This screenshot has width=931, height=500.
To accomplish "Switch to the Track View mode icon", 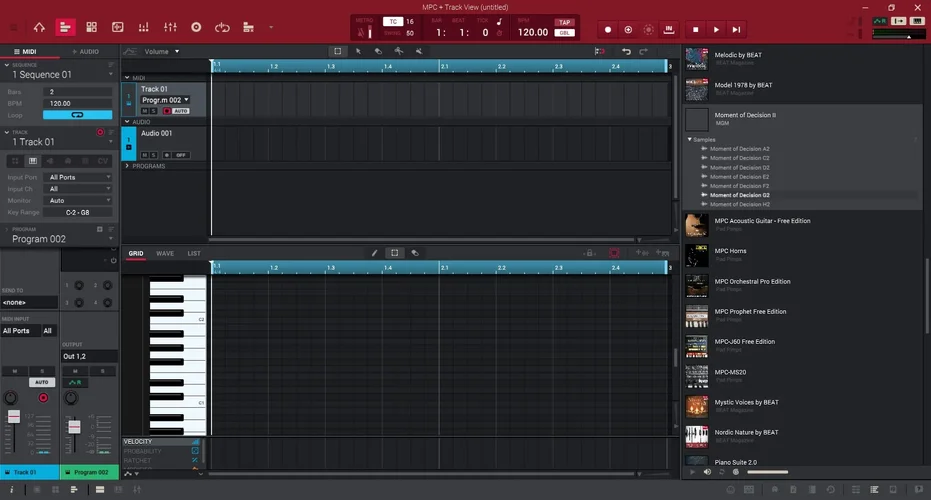I will [65, 27].
